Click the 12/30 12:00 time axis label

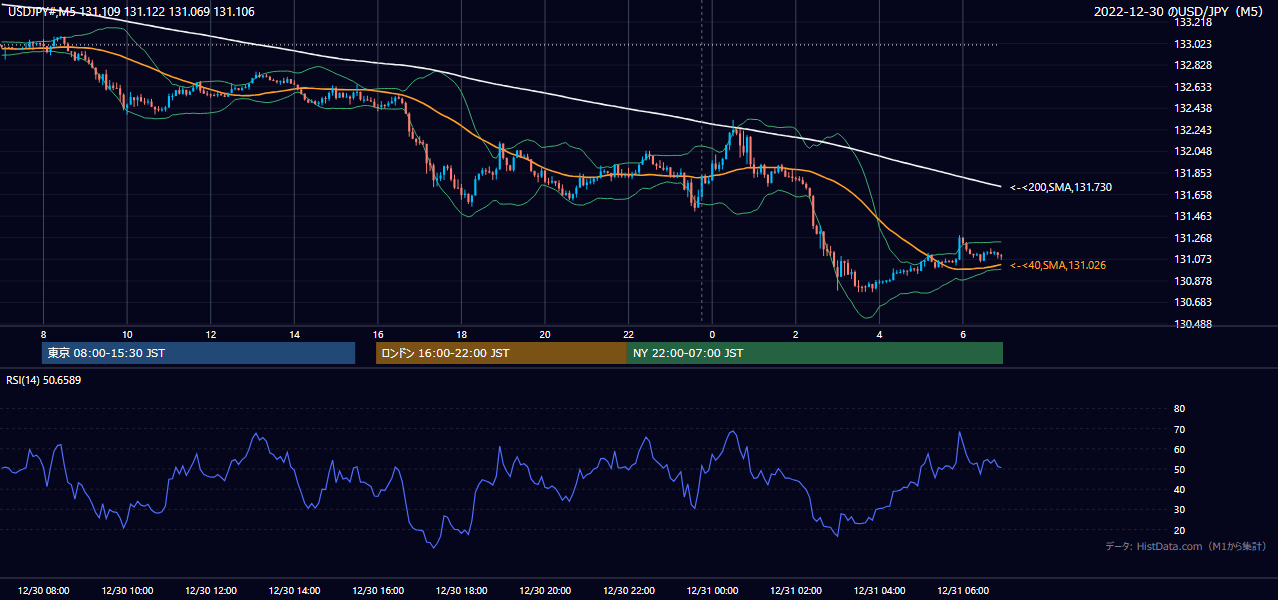point(210,591)
